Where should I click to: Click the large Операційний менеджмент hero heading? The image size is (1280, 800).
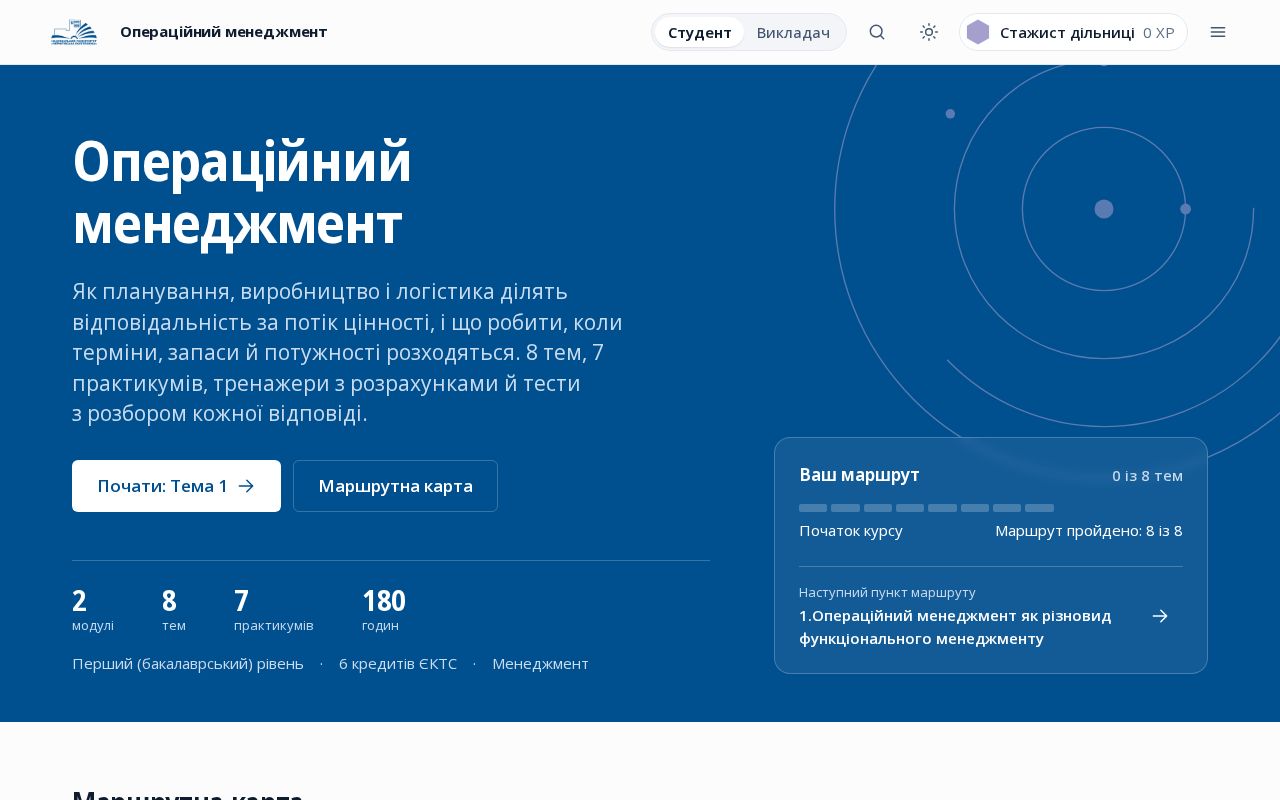click(242, 192)
